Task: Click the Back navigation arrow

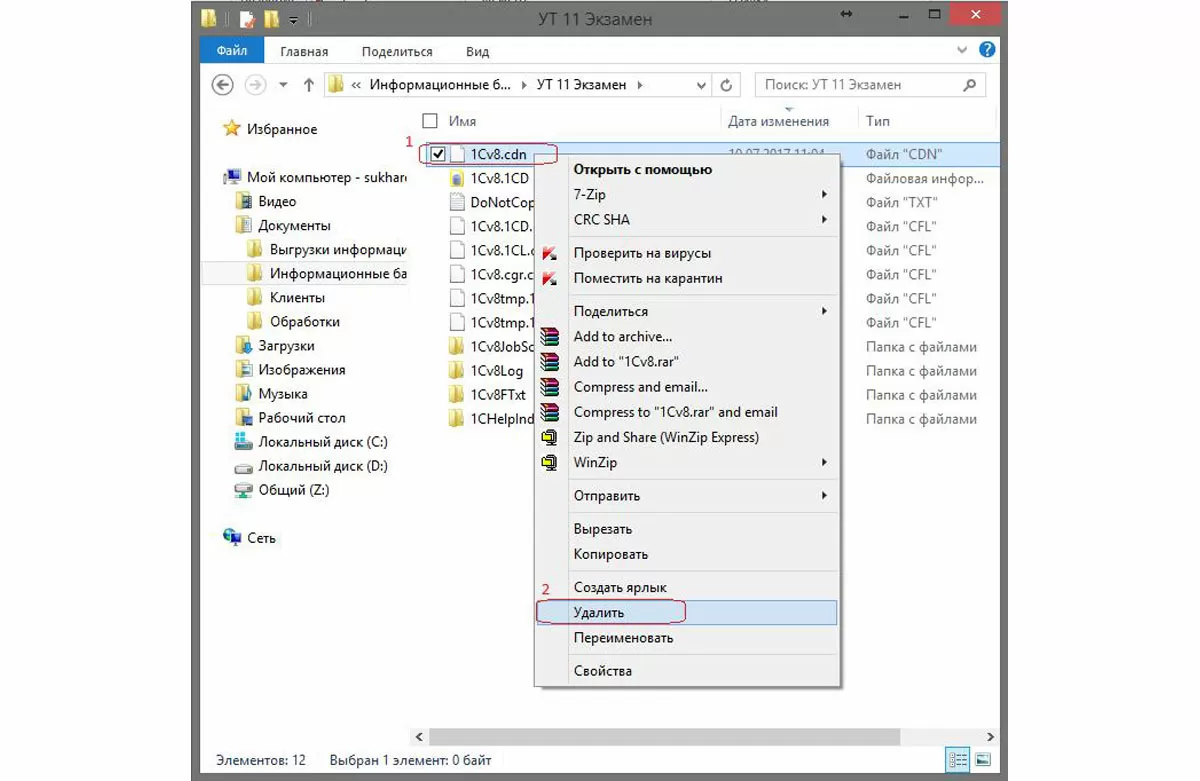Action: (223, 85)
